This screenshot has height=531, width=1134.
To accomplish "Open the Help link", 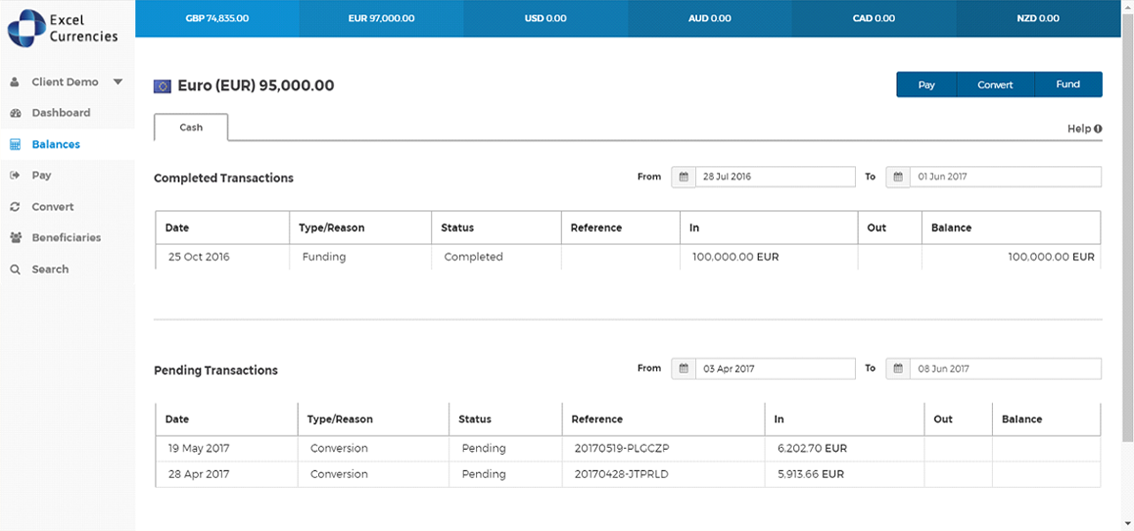I will [1084, 129].
